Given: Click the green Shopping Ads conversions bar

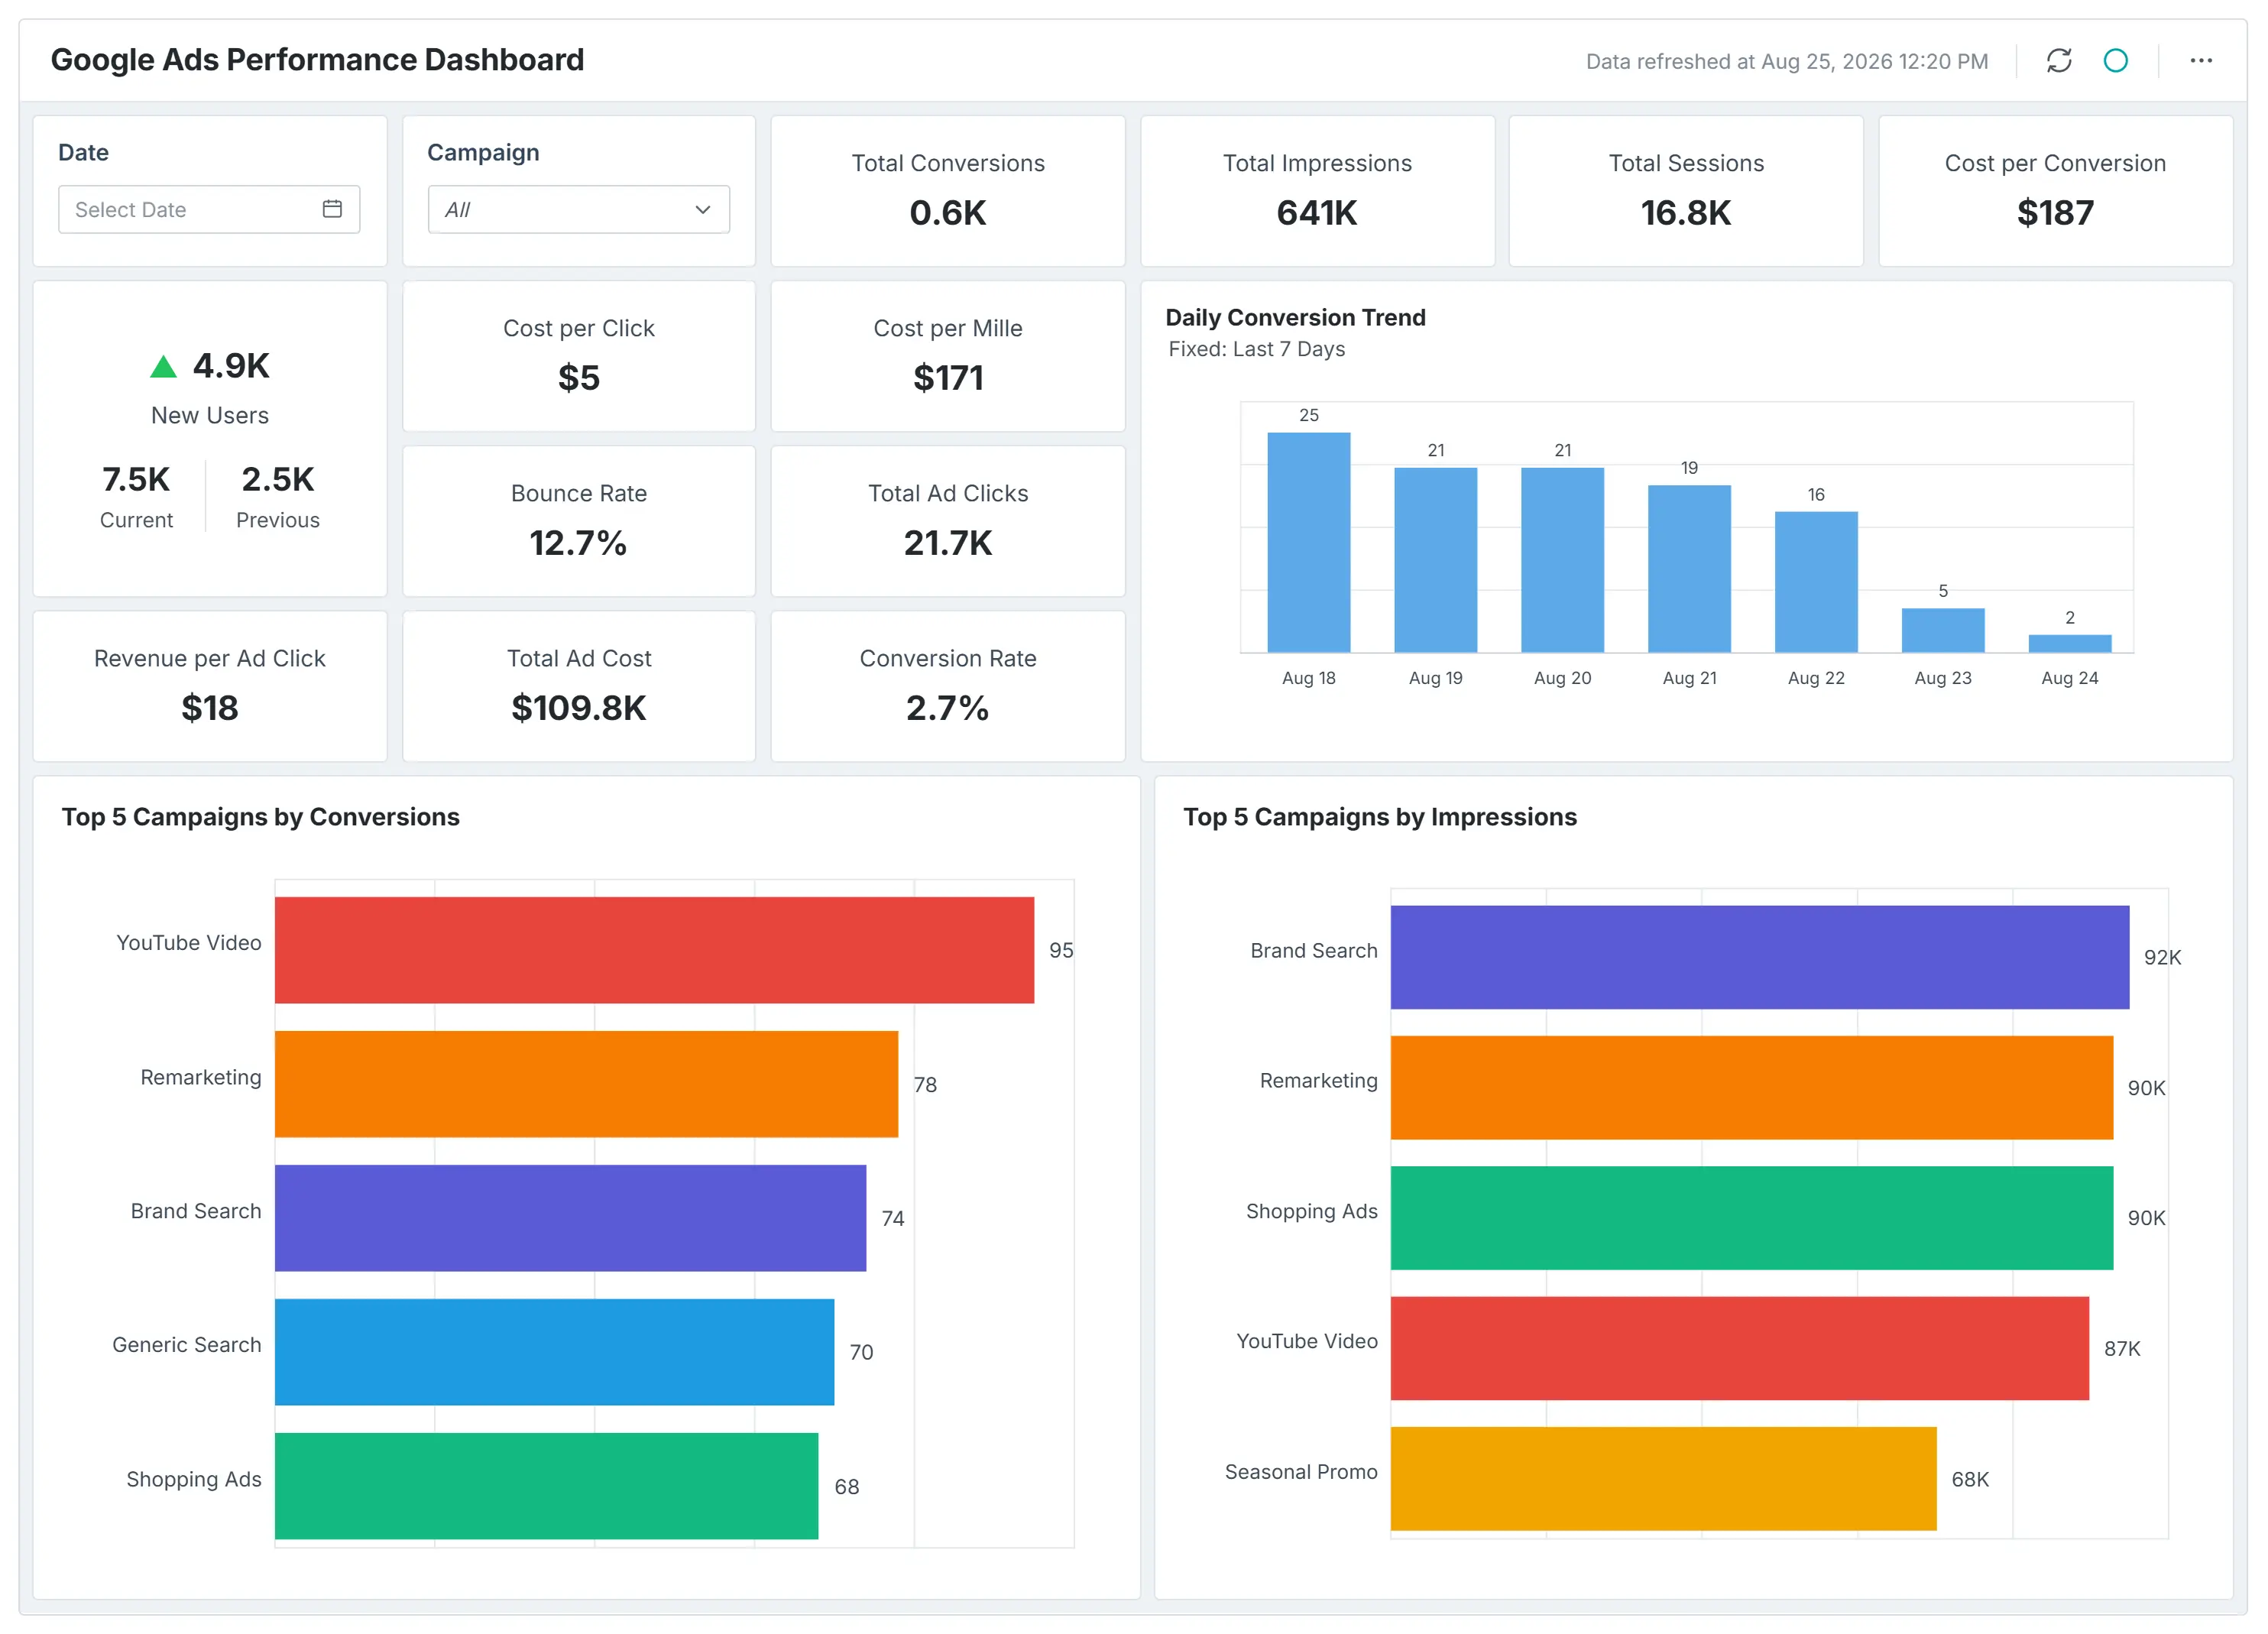Looking at the screenshot, I should [x=546, y=1486].
